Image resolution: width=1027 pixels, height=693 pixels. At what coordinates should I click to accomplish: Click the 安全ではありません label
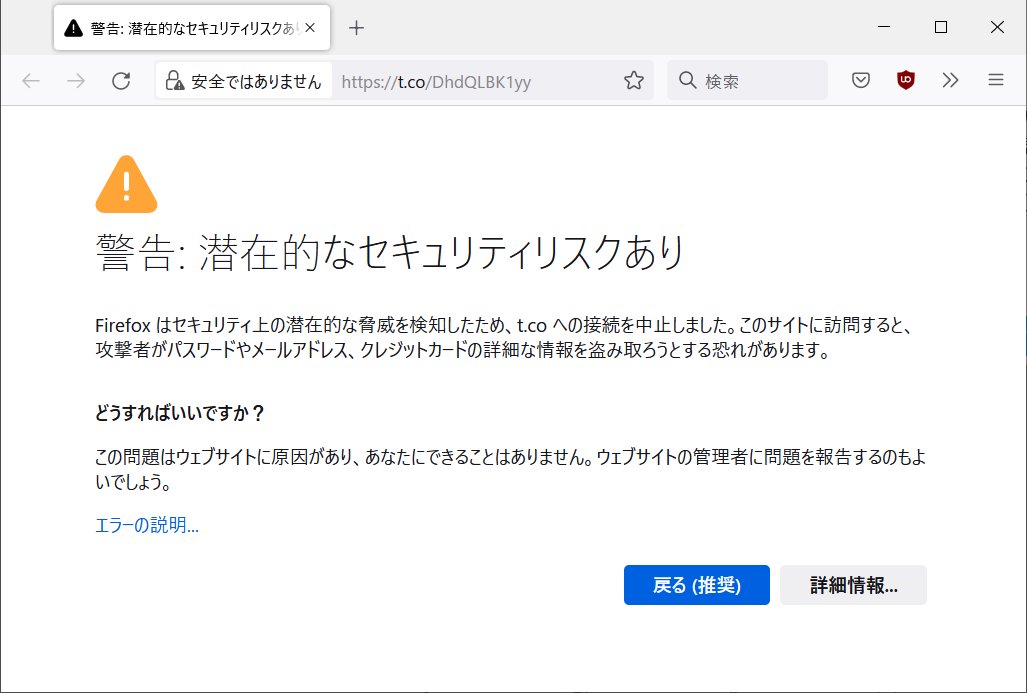256,81
